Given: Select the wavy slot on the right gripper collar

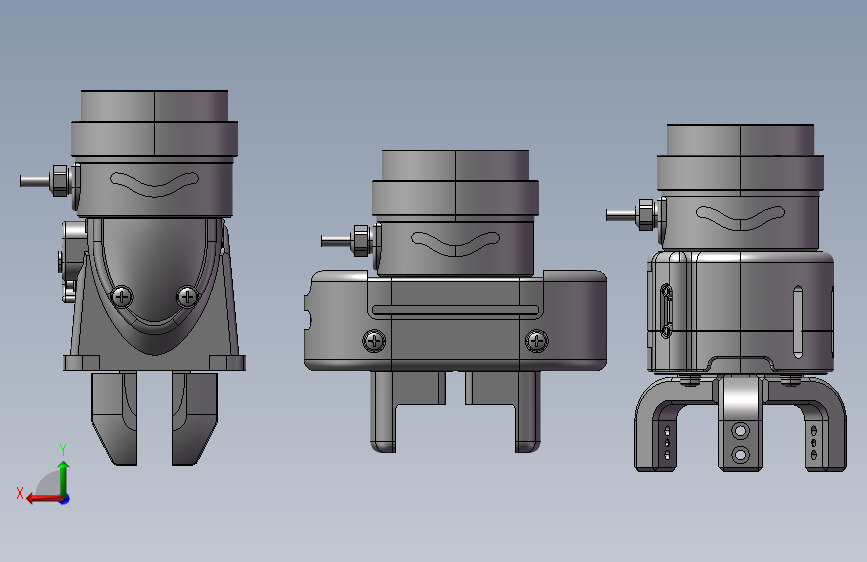Looking at the screenshot, I should click(x=740, y=218).
